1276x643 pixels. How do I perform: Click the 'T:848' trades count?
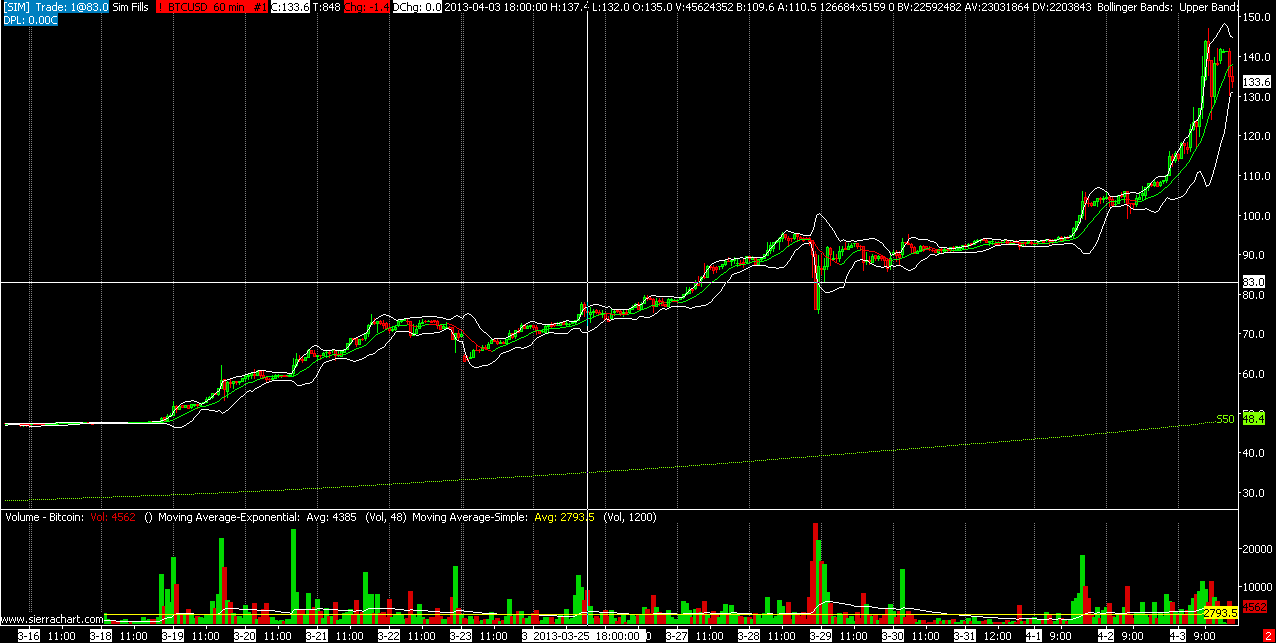pyautogui.click(x=325, y=7)
